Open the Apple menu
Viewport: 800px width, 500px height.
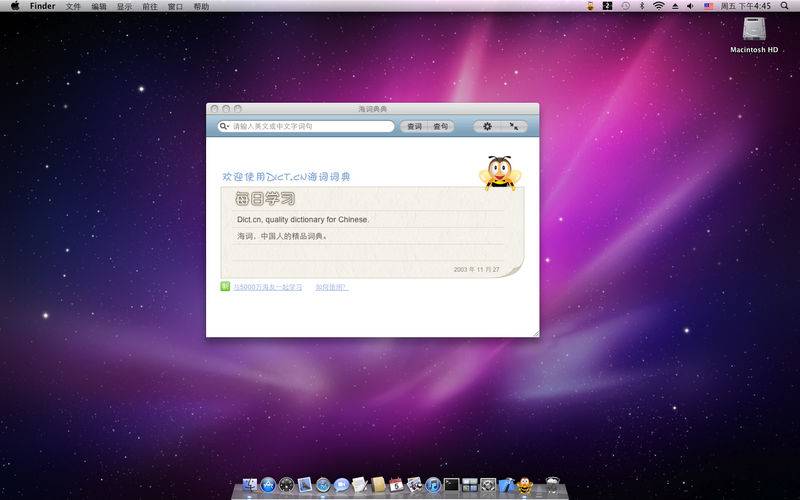tap(15, 6)
